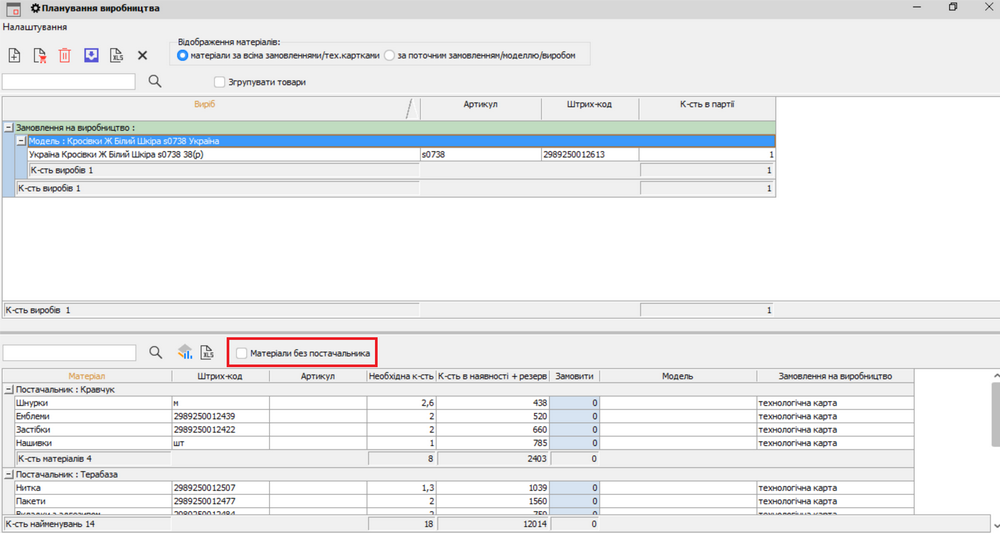Viewport: 1000px width, 533px height.
Task: Click the materials search input field
Action: 69,353
